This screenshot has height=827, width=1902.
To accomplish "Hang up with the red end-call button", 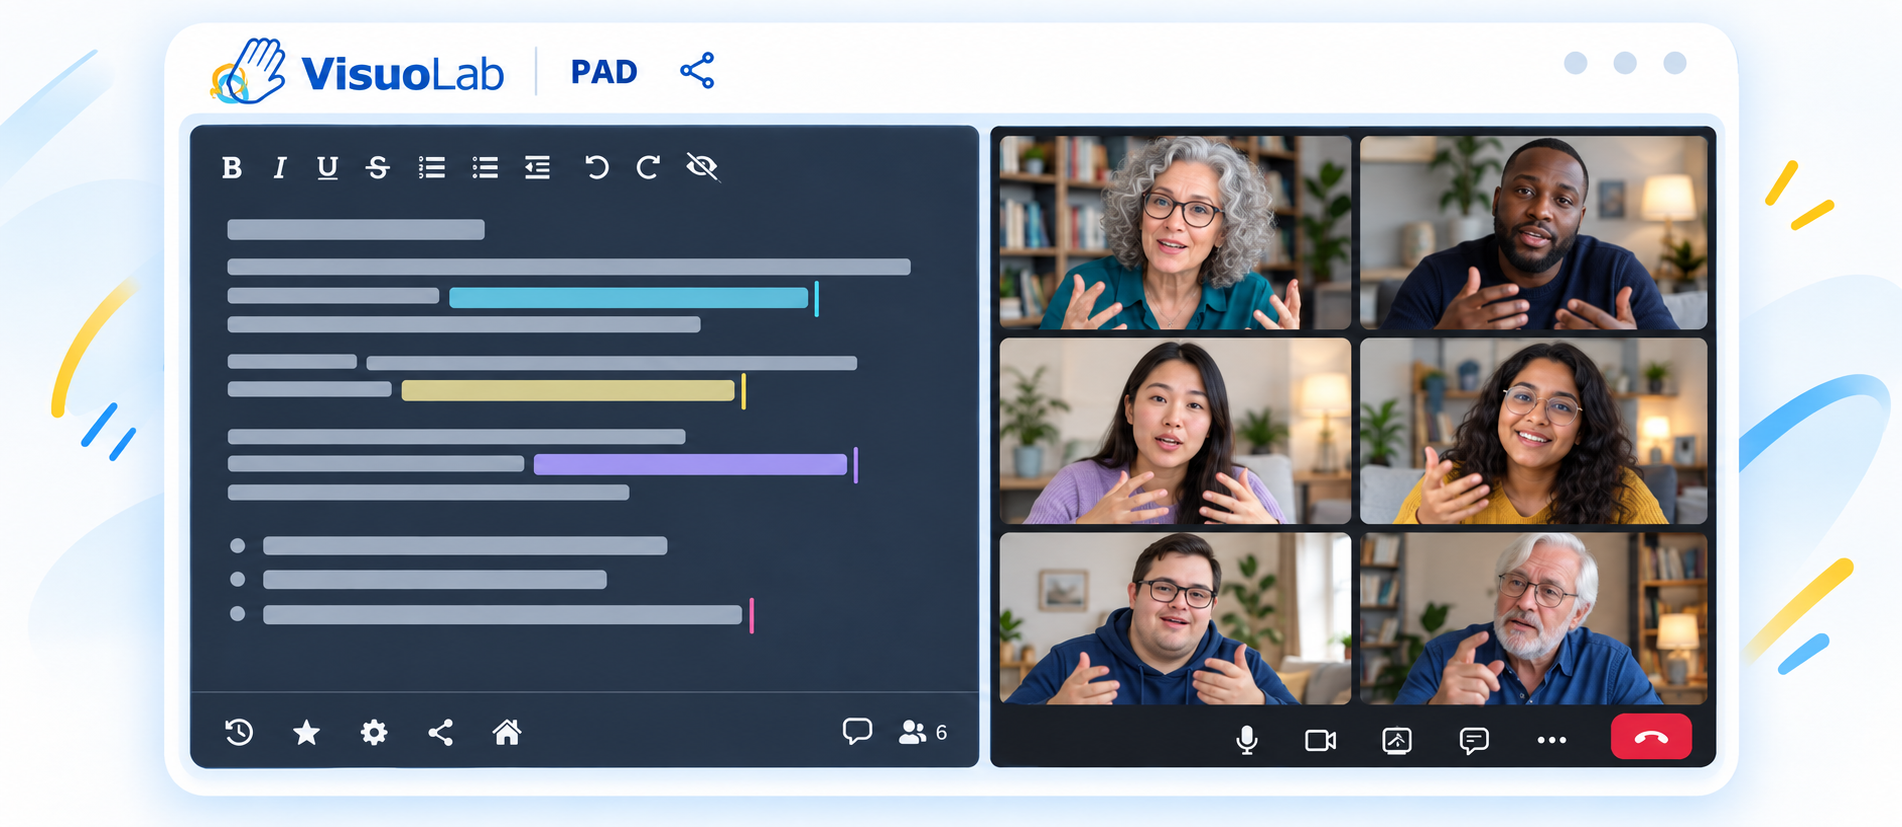I will click(1651, 737).
